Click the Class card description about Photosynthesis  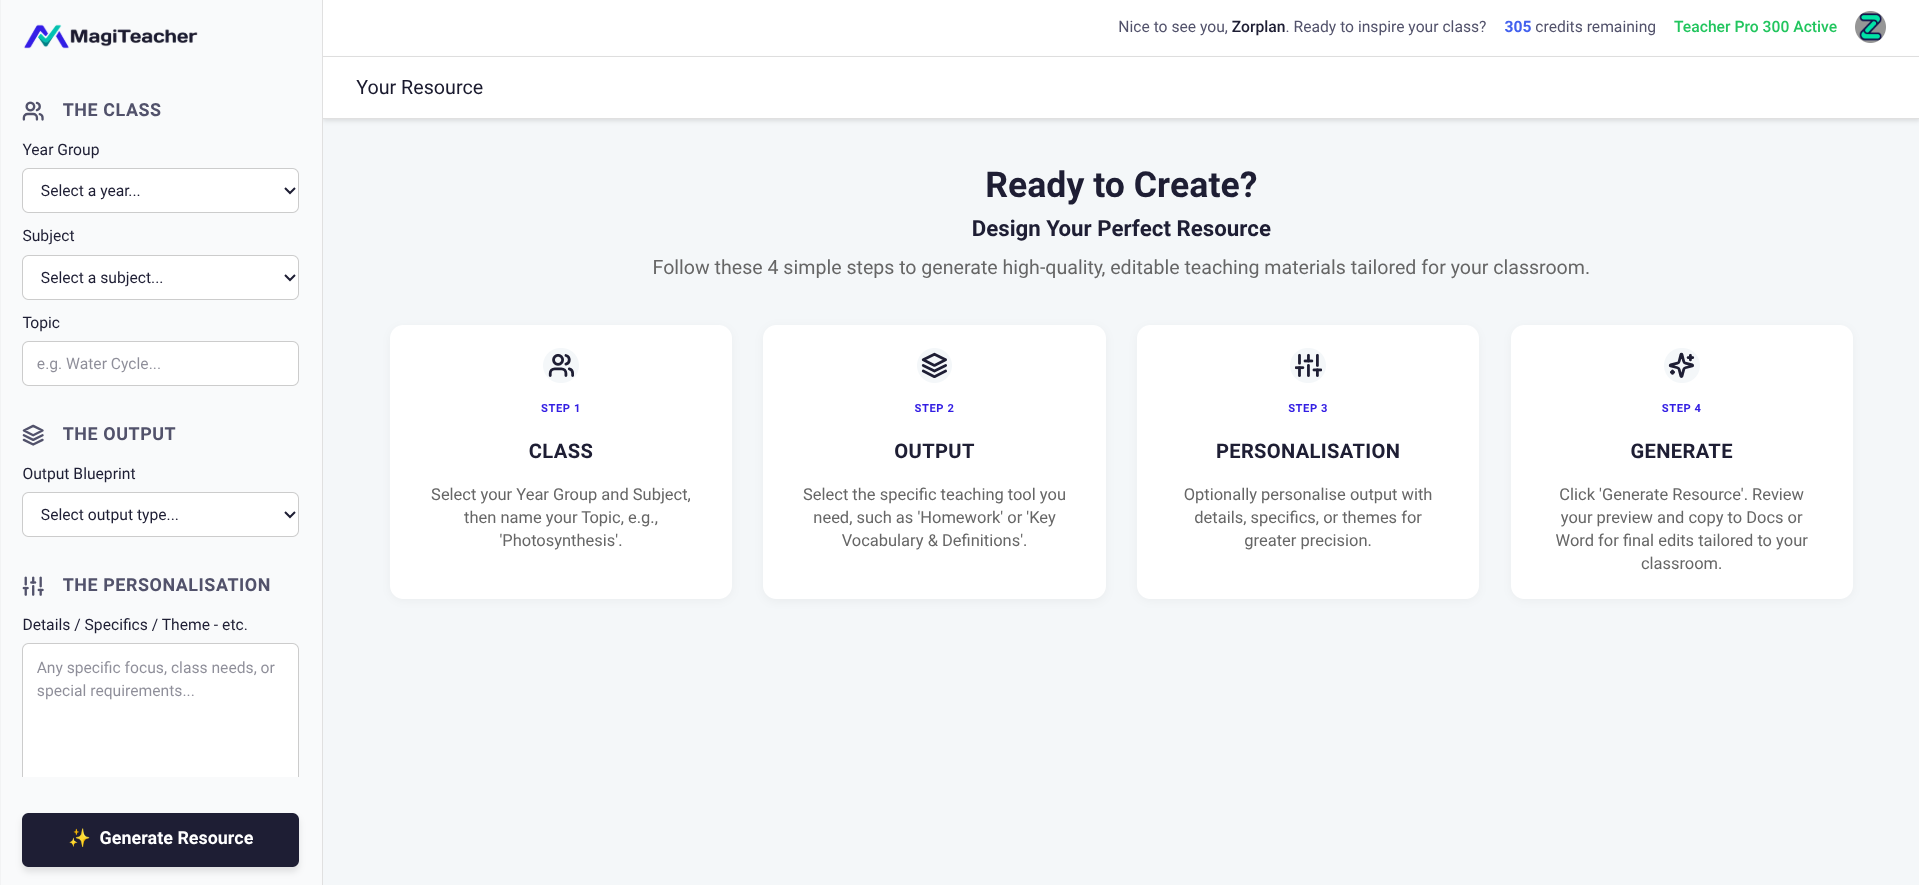(x=561, y=518)
